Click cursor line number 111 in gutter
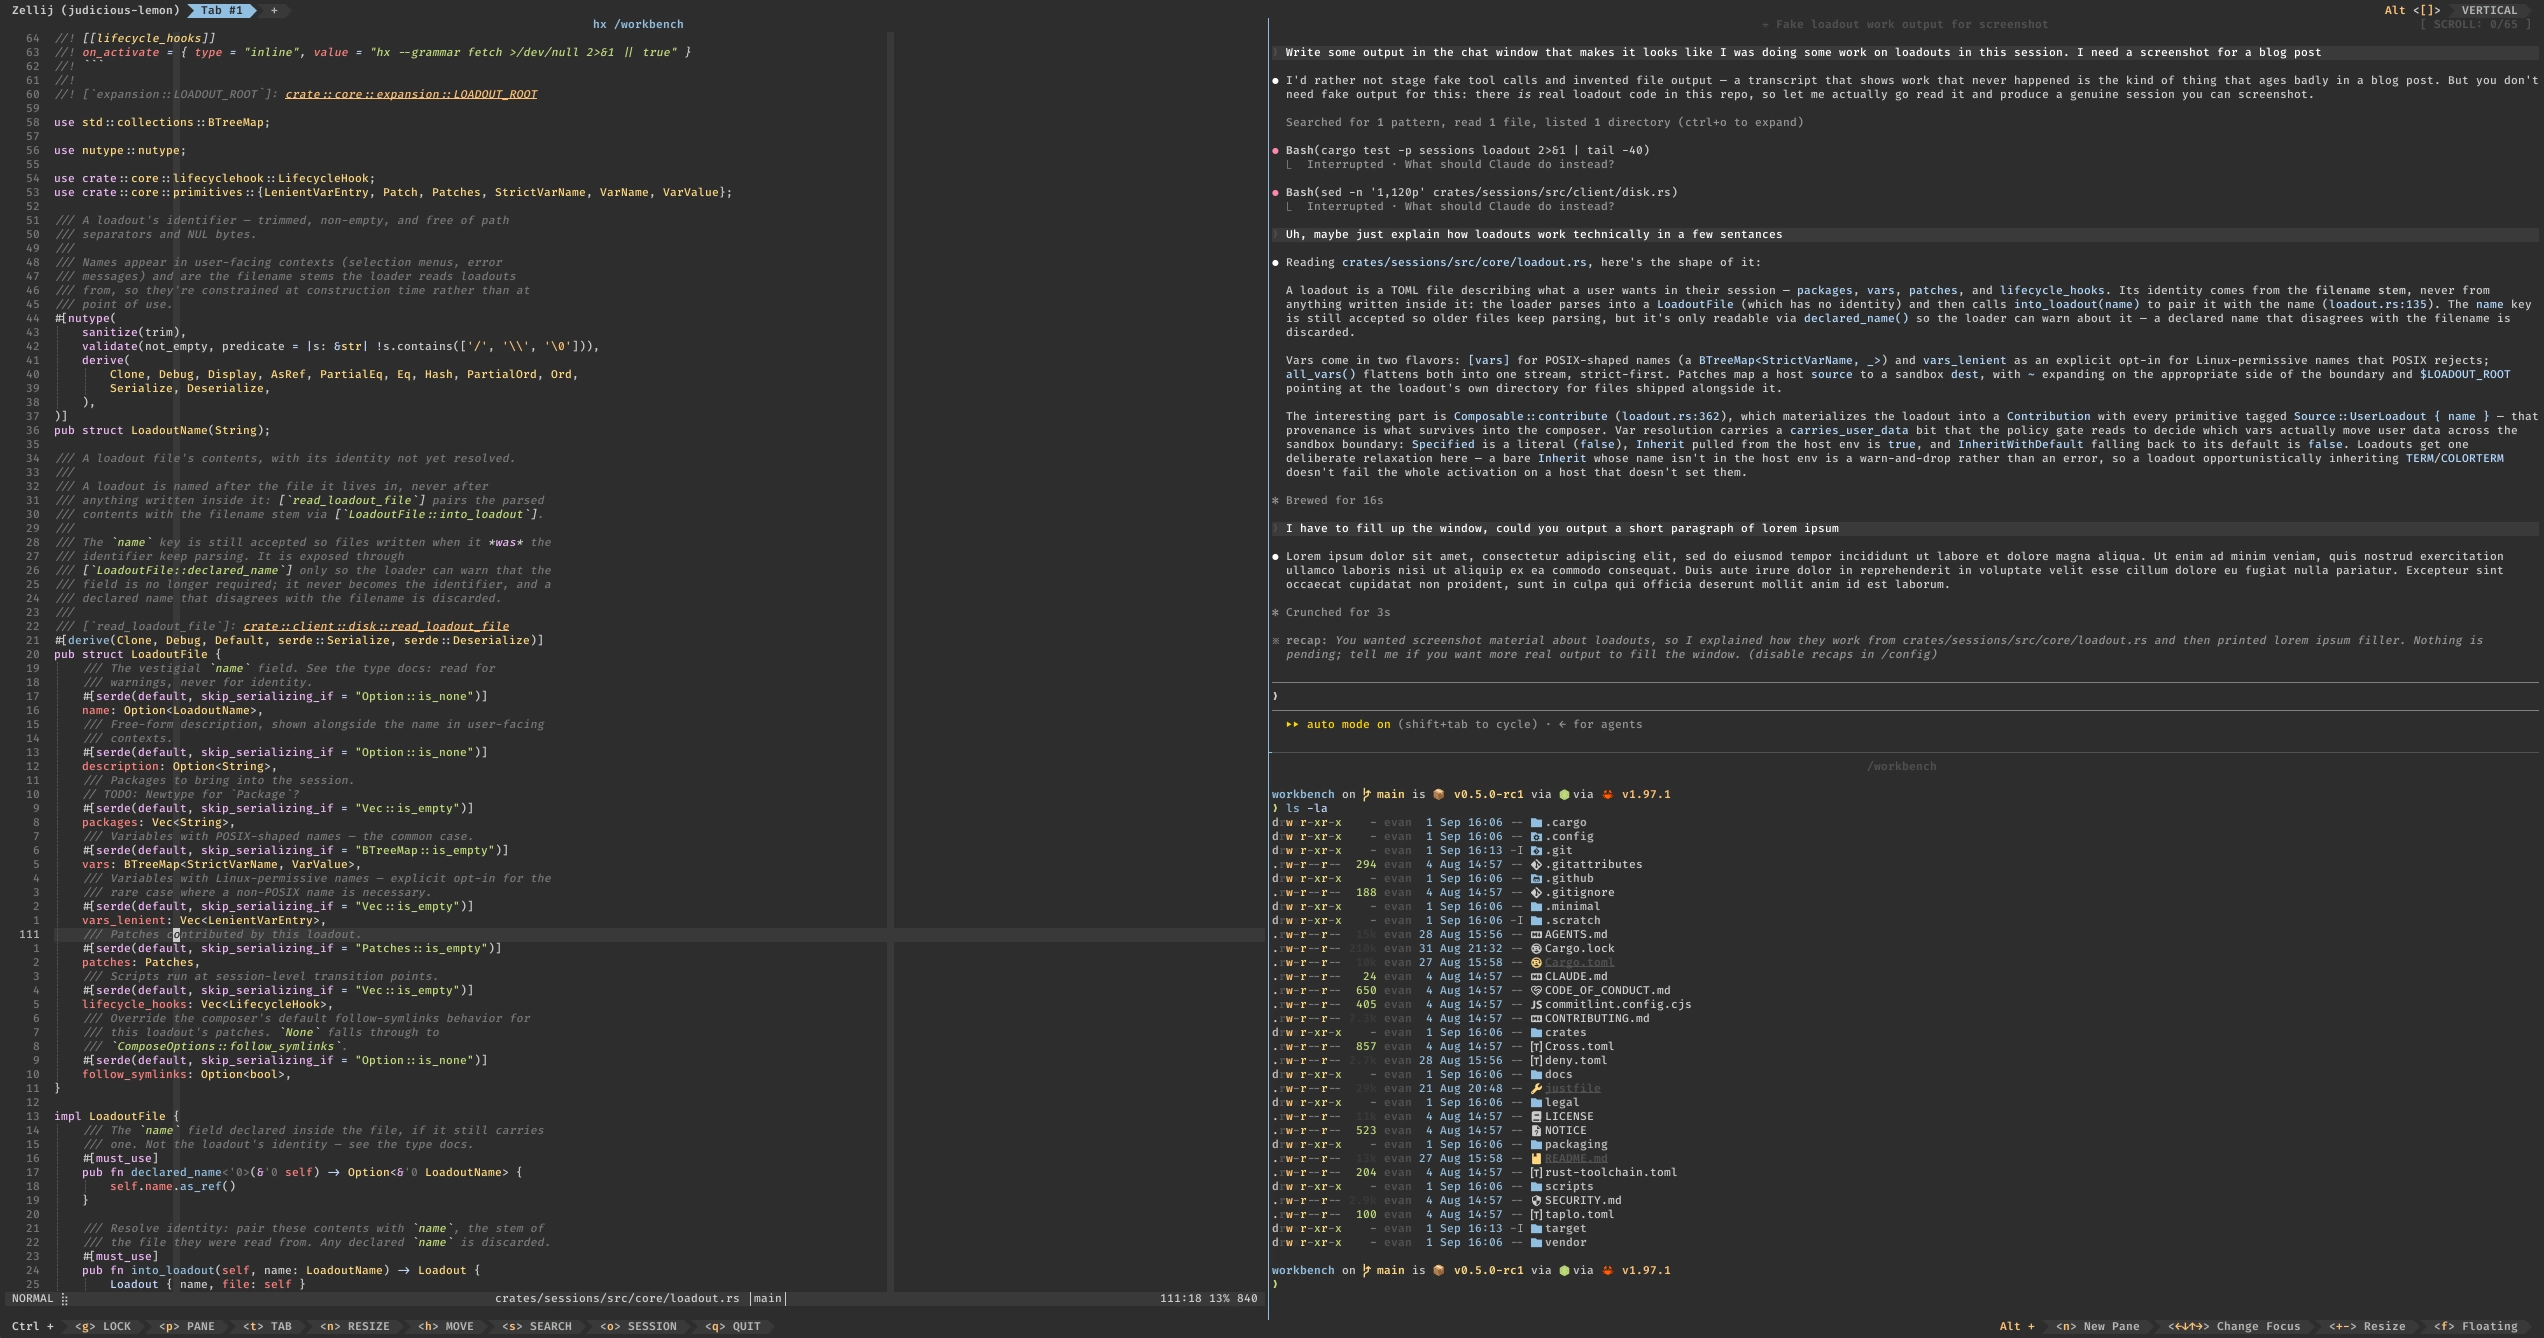The width and height of the screenshot is (2544, 1338). coord(29,935)
